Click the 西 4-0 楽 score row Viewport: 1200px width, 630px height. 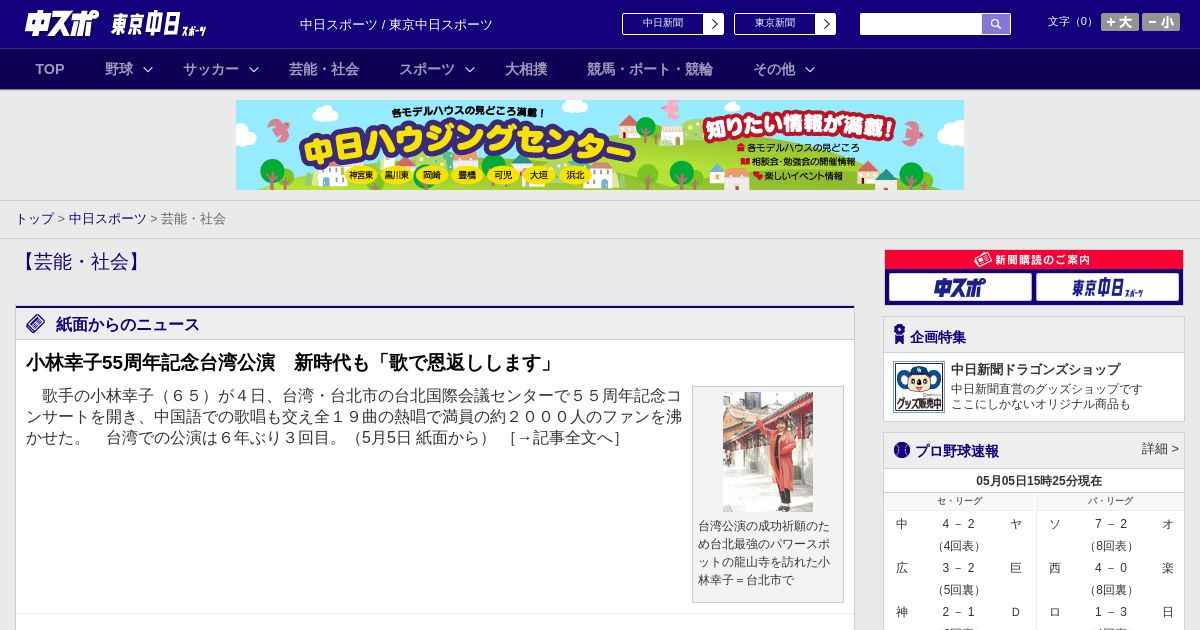click(1111, 568)
